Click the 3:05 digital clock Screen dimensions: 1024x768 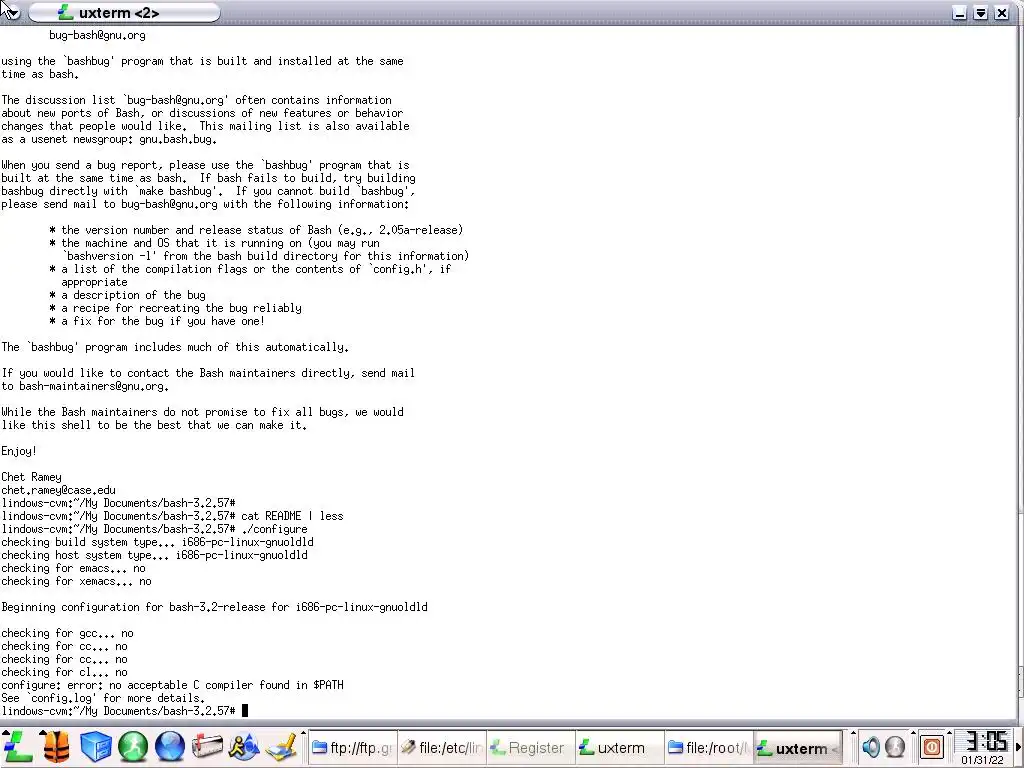[x=985, y=742]
